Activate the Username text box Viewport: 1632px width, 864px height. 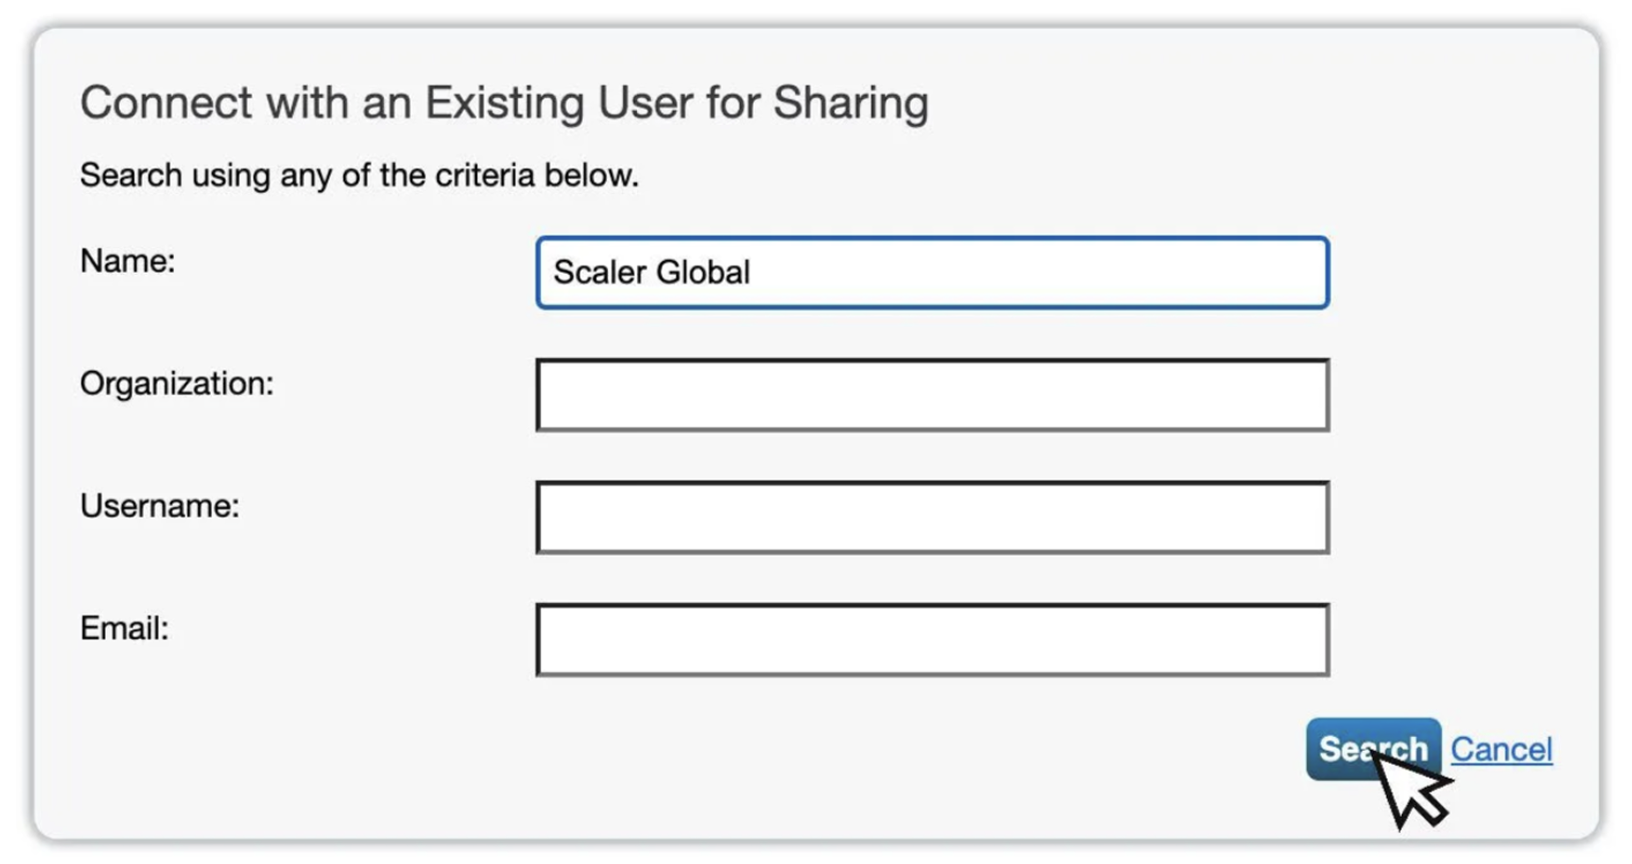coord(932,517)
